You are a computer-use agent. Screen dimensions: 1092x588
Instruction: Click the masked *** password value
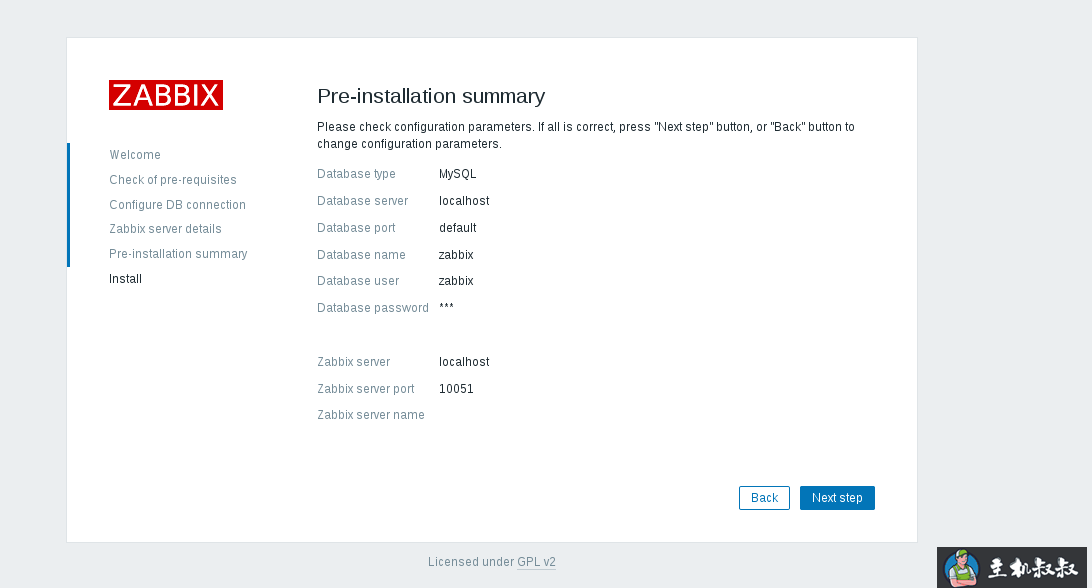446,307
